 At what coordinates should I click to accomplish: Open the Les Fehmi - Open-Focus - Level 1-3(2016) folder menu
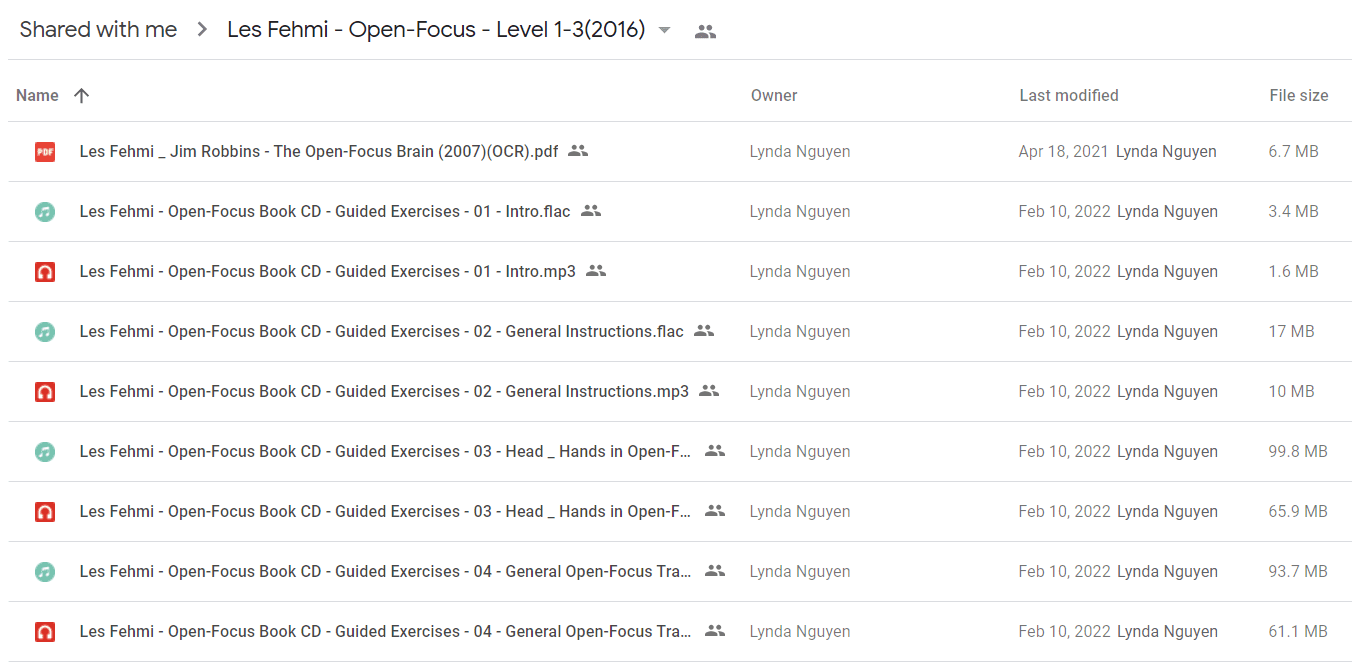pyautogui.click(x=436, y=30)
